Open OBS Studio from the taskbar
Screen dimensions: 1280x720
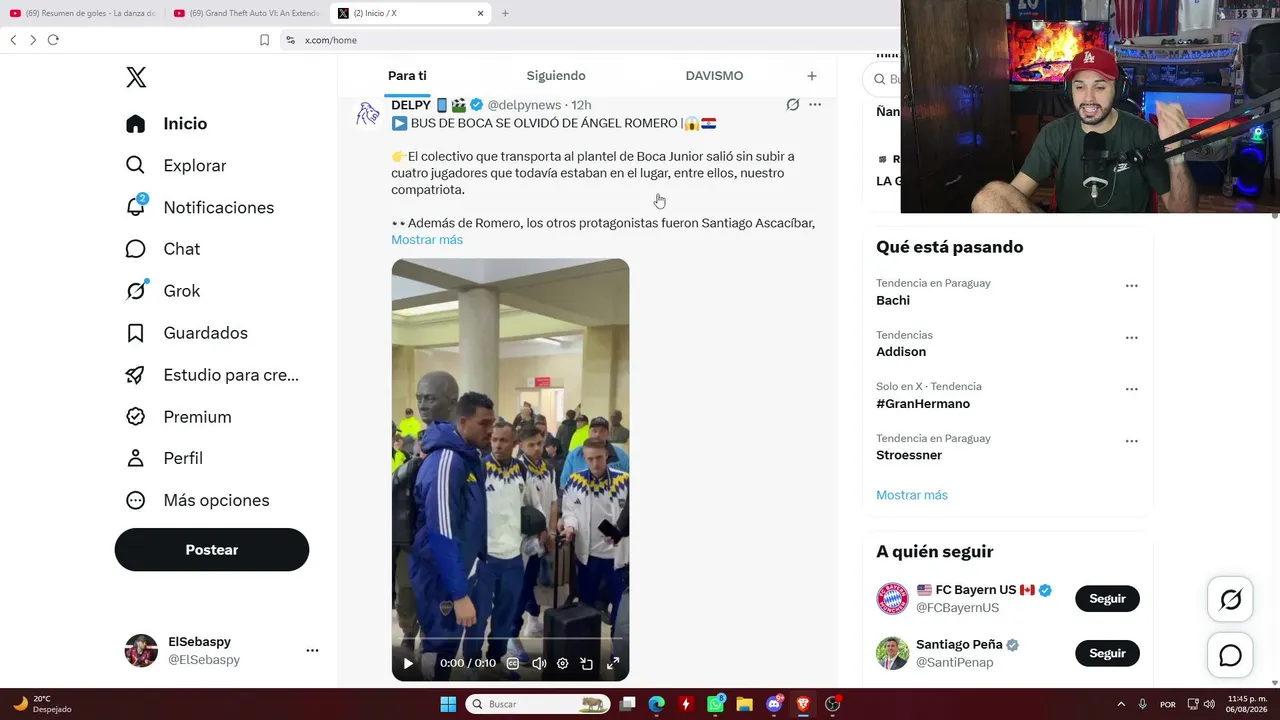(833, 704)
